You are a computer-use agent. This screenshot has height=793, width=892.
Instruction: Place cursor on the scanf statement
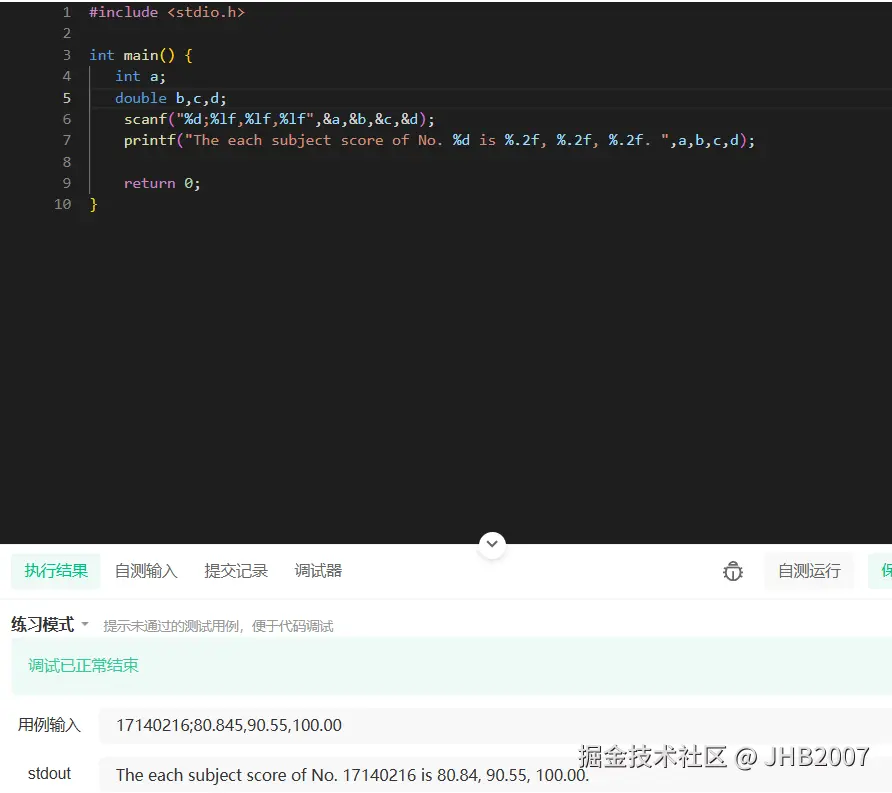pyautogui.click(x=278, y=118)
